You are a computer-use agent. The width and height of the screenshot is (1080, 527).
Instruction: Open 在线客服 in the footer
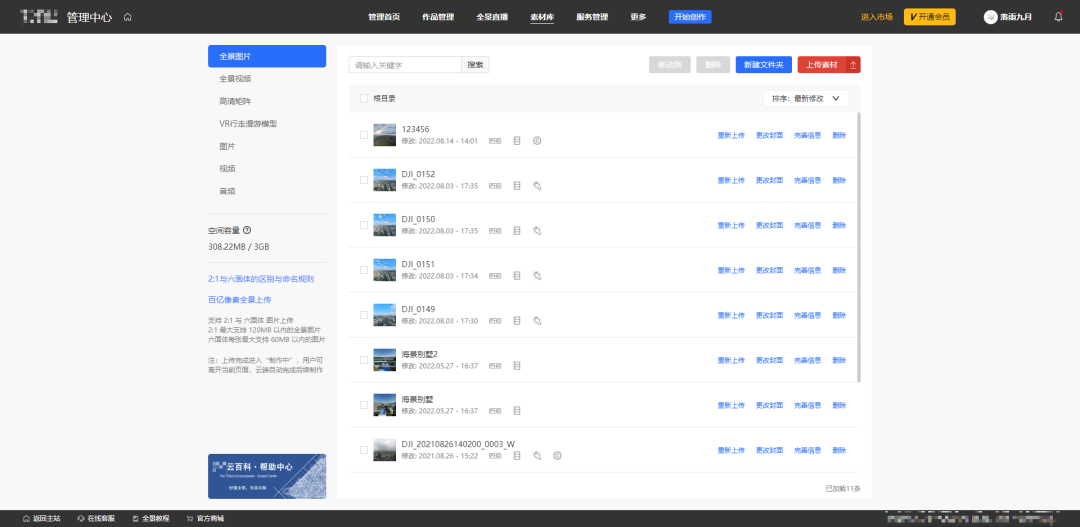(96, 519)
